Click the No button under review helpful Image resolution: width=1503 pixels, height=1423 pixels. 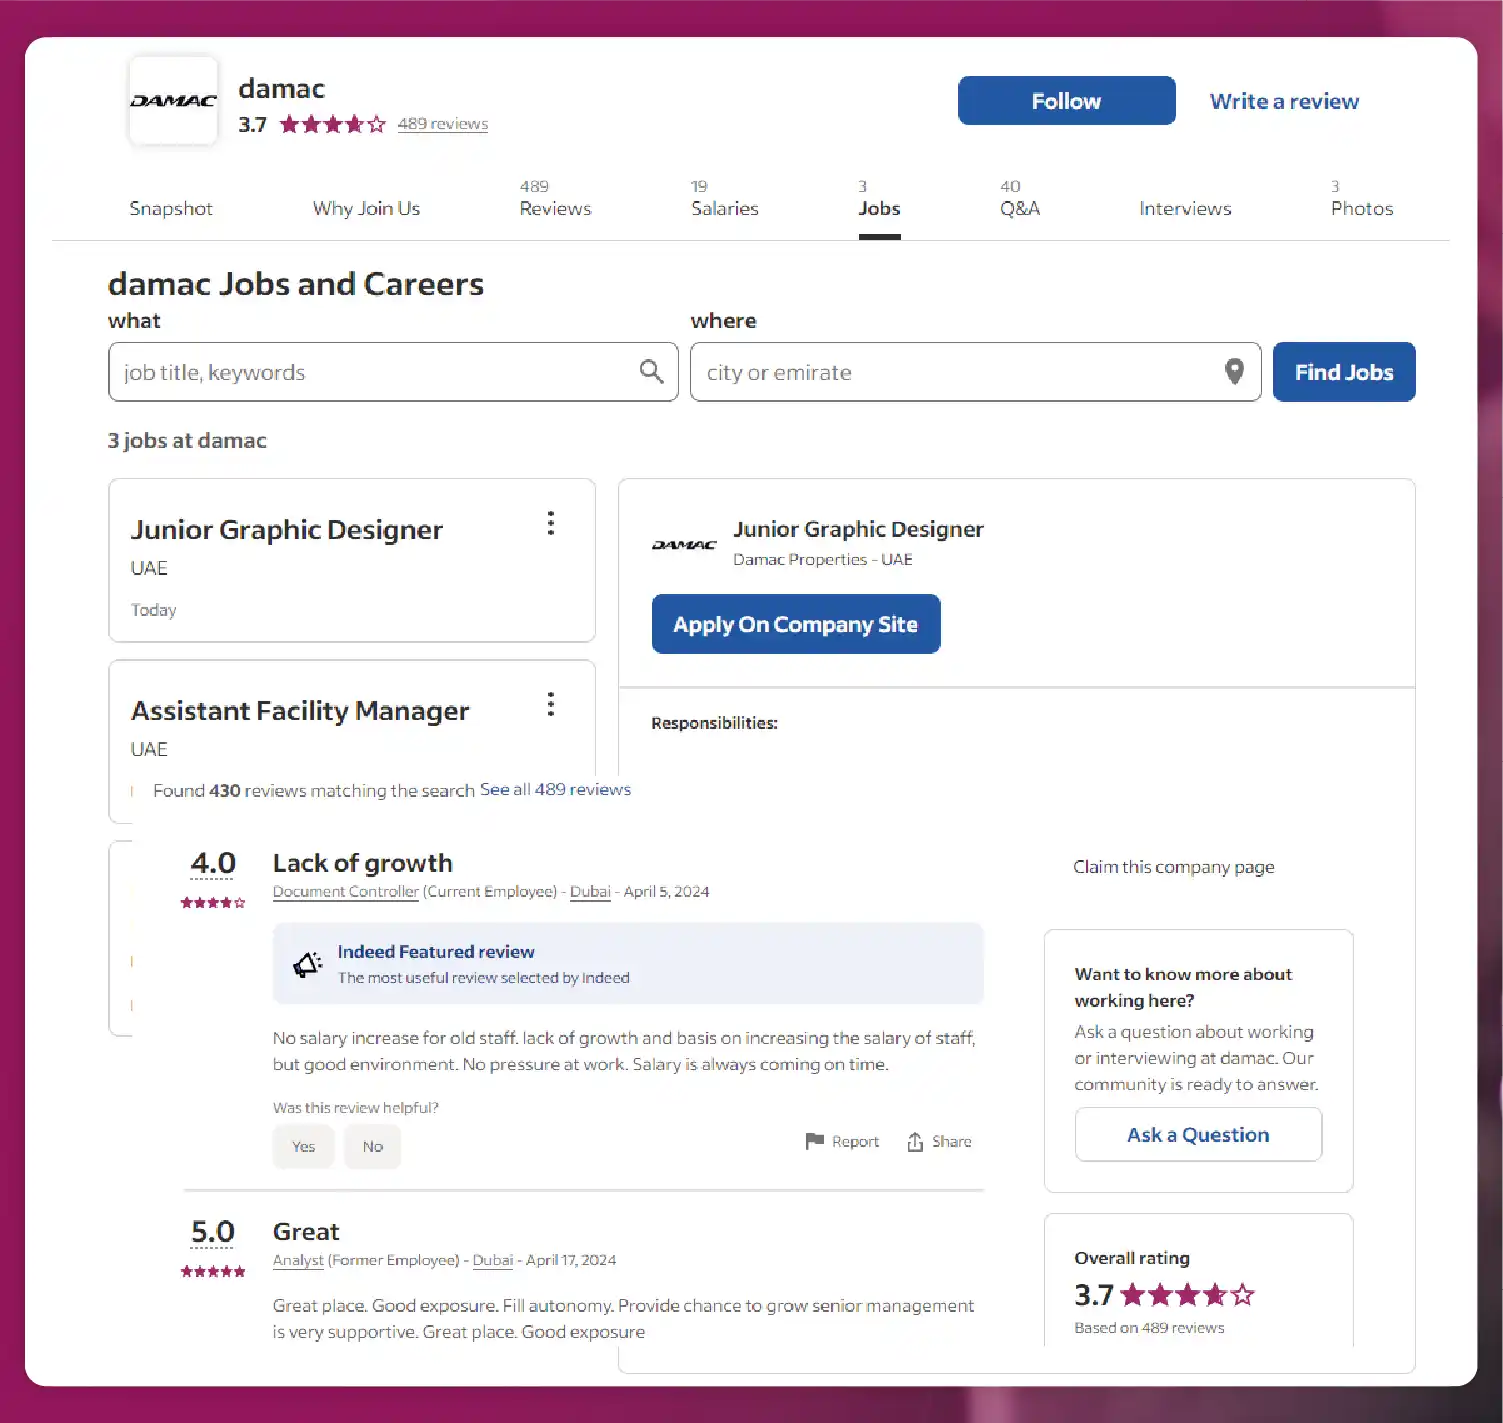pyautogui.click(x=372, y=1146)
